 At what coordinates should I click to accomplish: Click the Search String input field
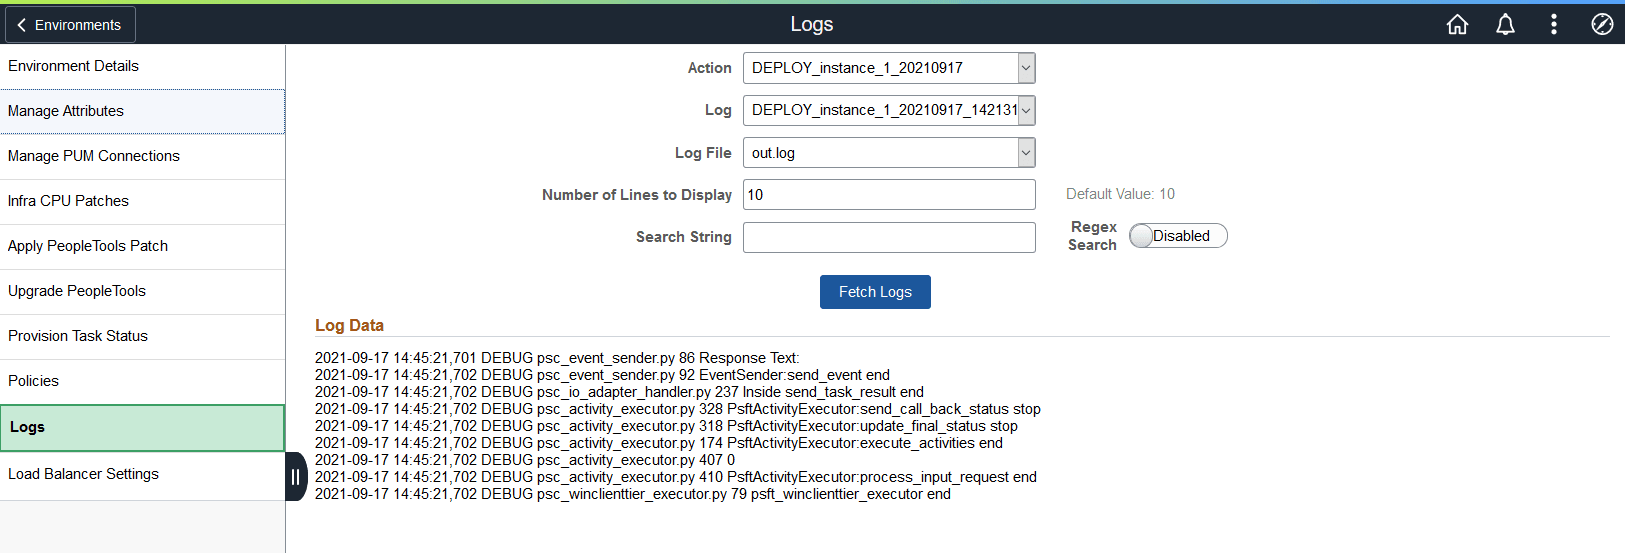tap(889, 237)
